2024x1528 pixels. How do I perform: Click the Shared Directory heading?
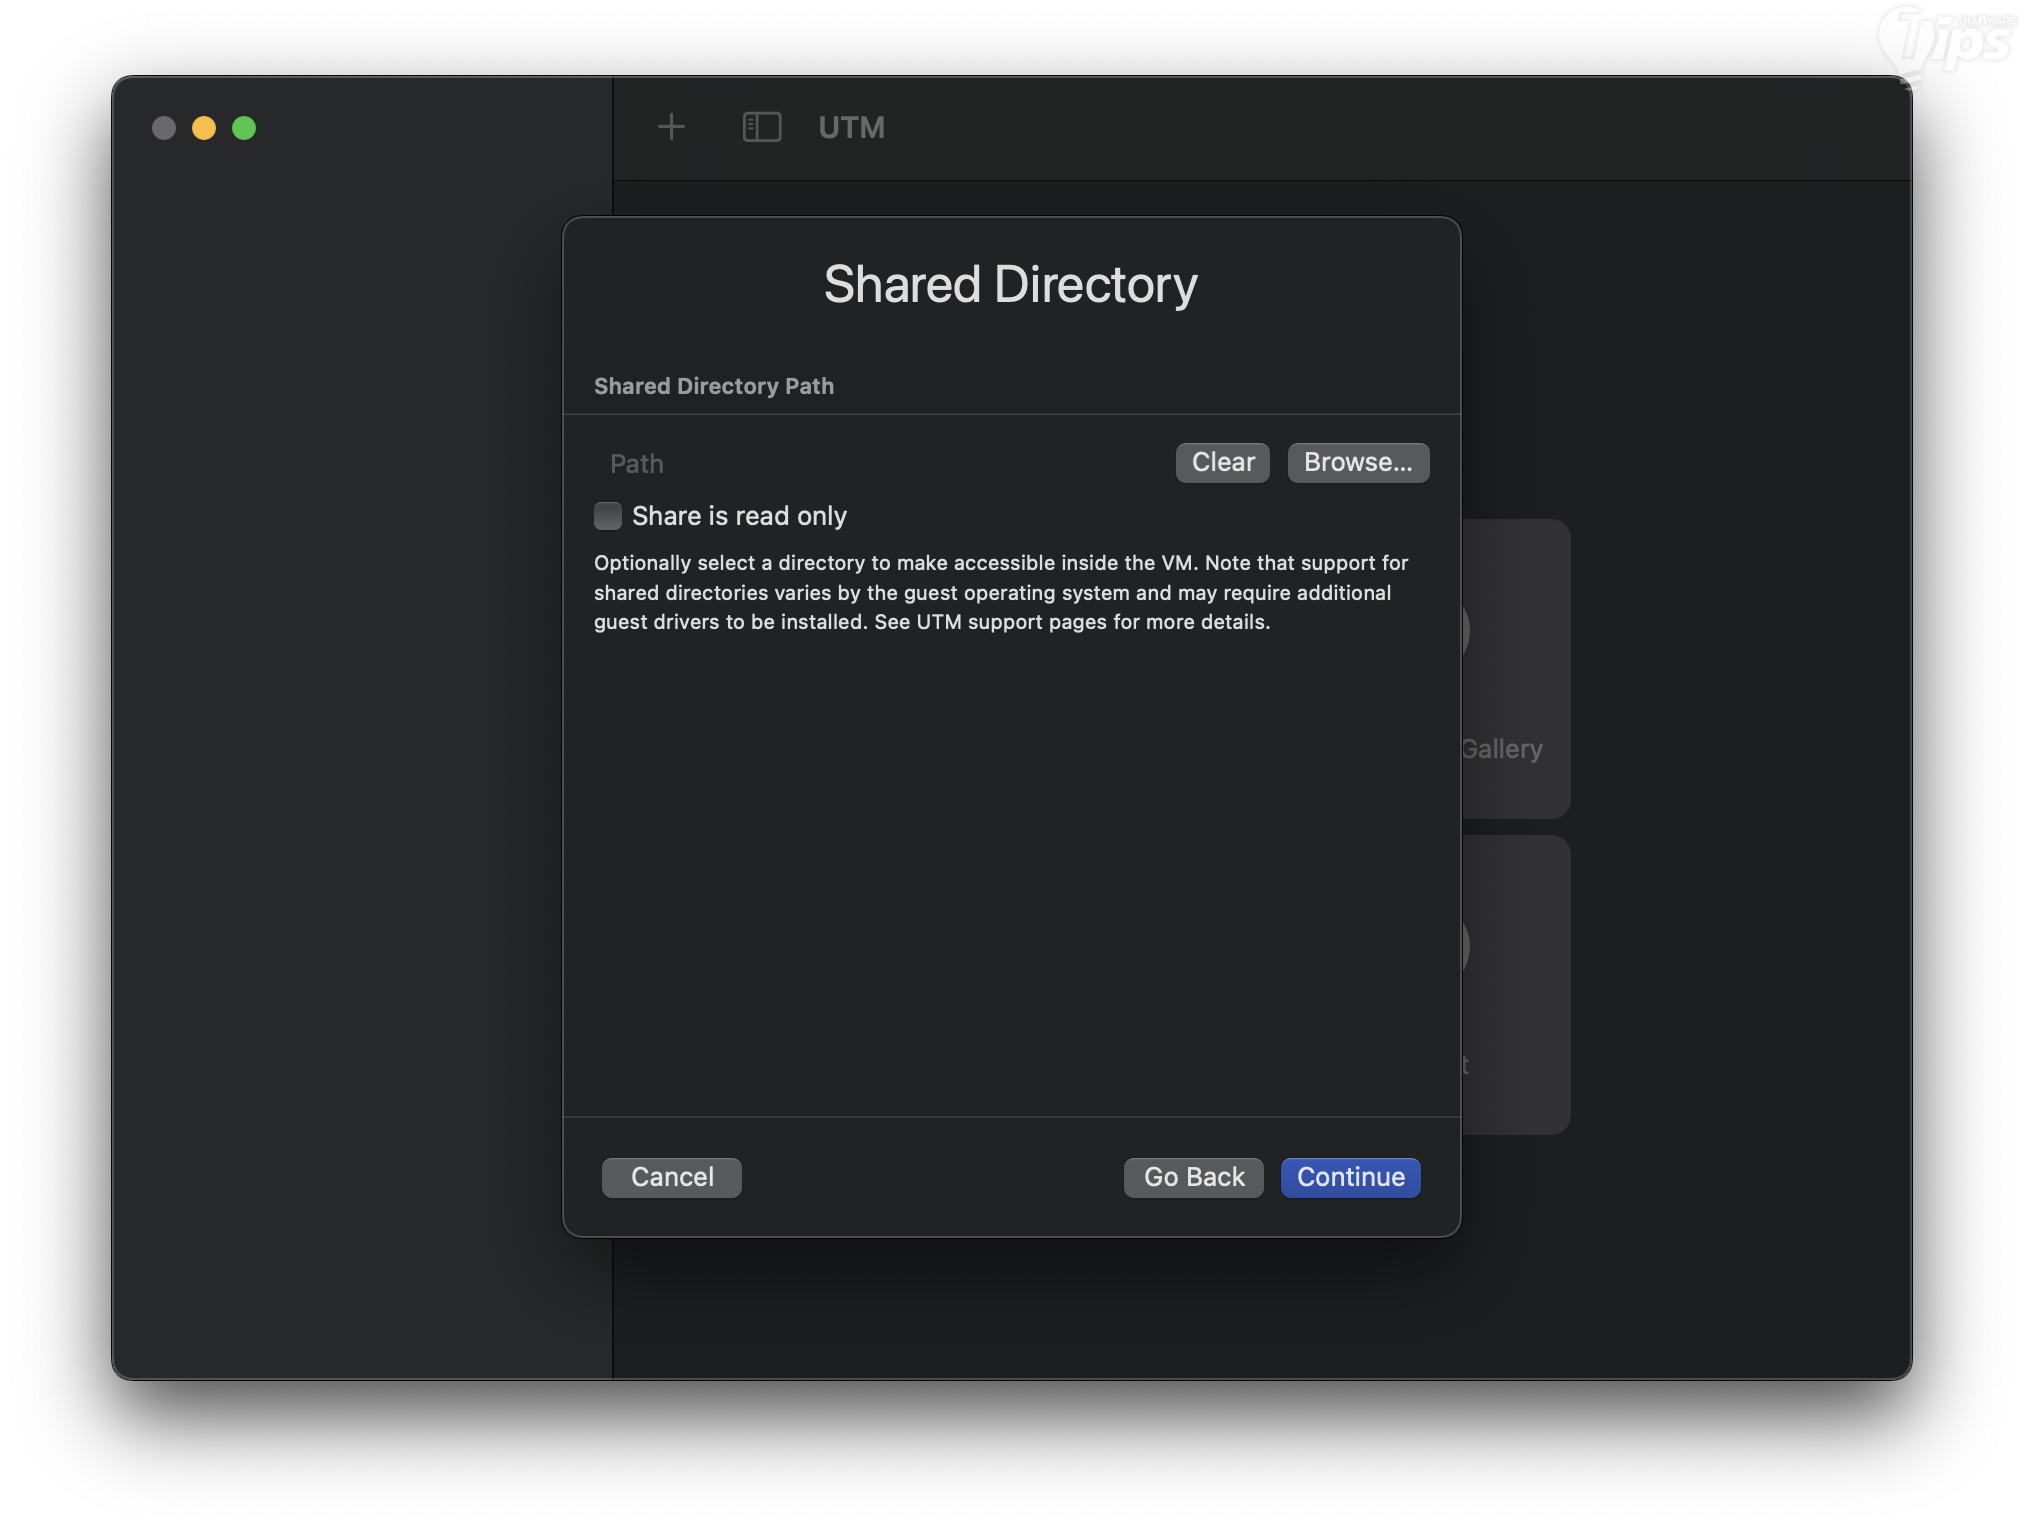pyautogui.click(x=1010, y=285)
